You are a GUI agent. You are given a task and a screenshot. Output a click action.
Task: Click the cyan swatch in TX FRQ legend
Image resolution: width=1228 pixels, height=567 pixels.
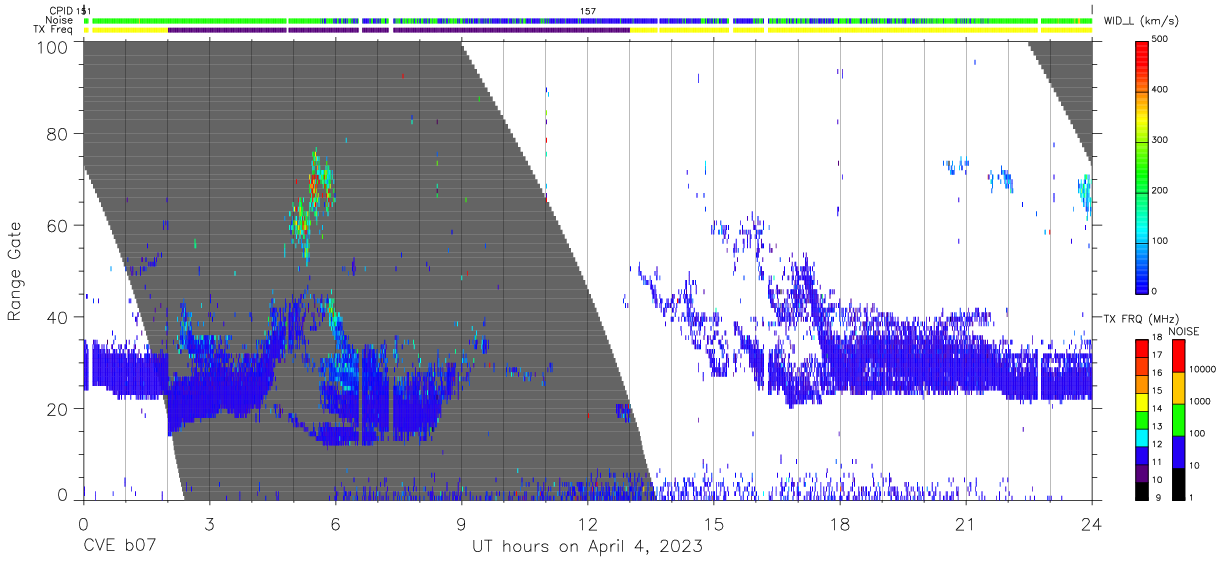1142,437
